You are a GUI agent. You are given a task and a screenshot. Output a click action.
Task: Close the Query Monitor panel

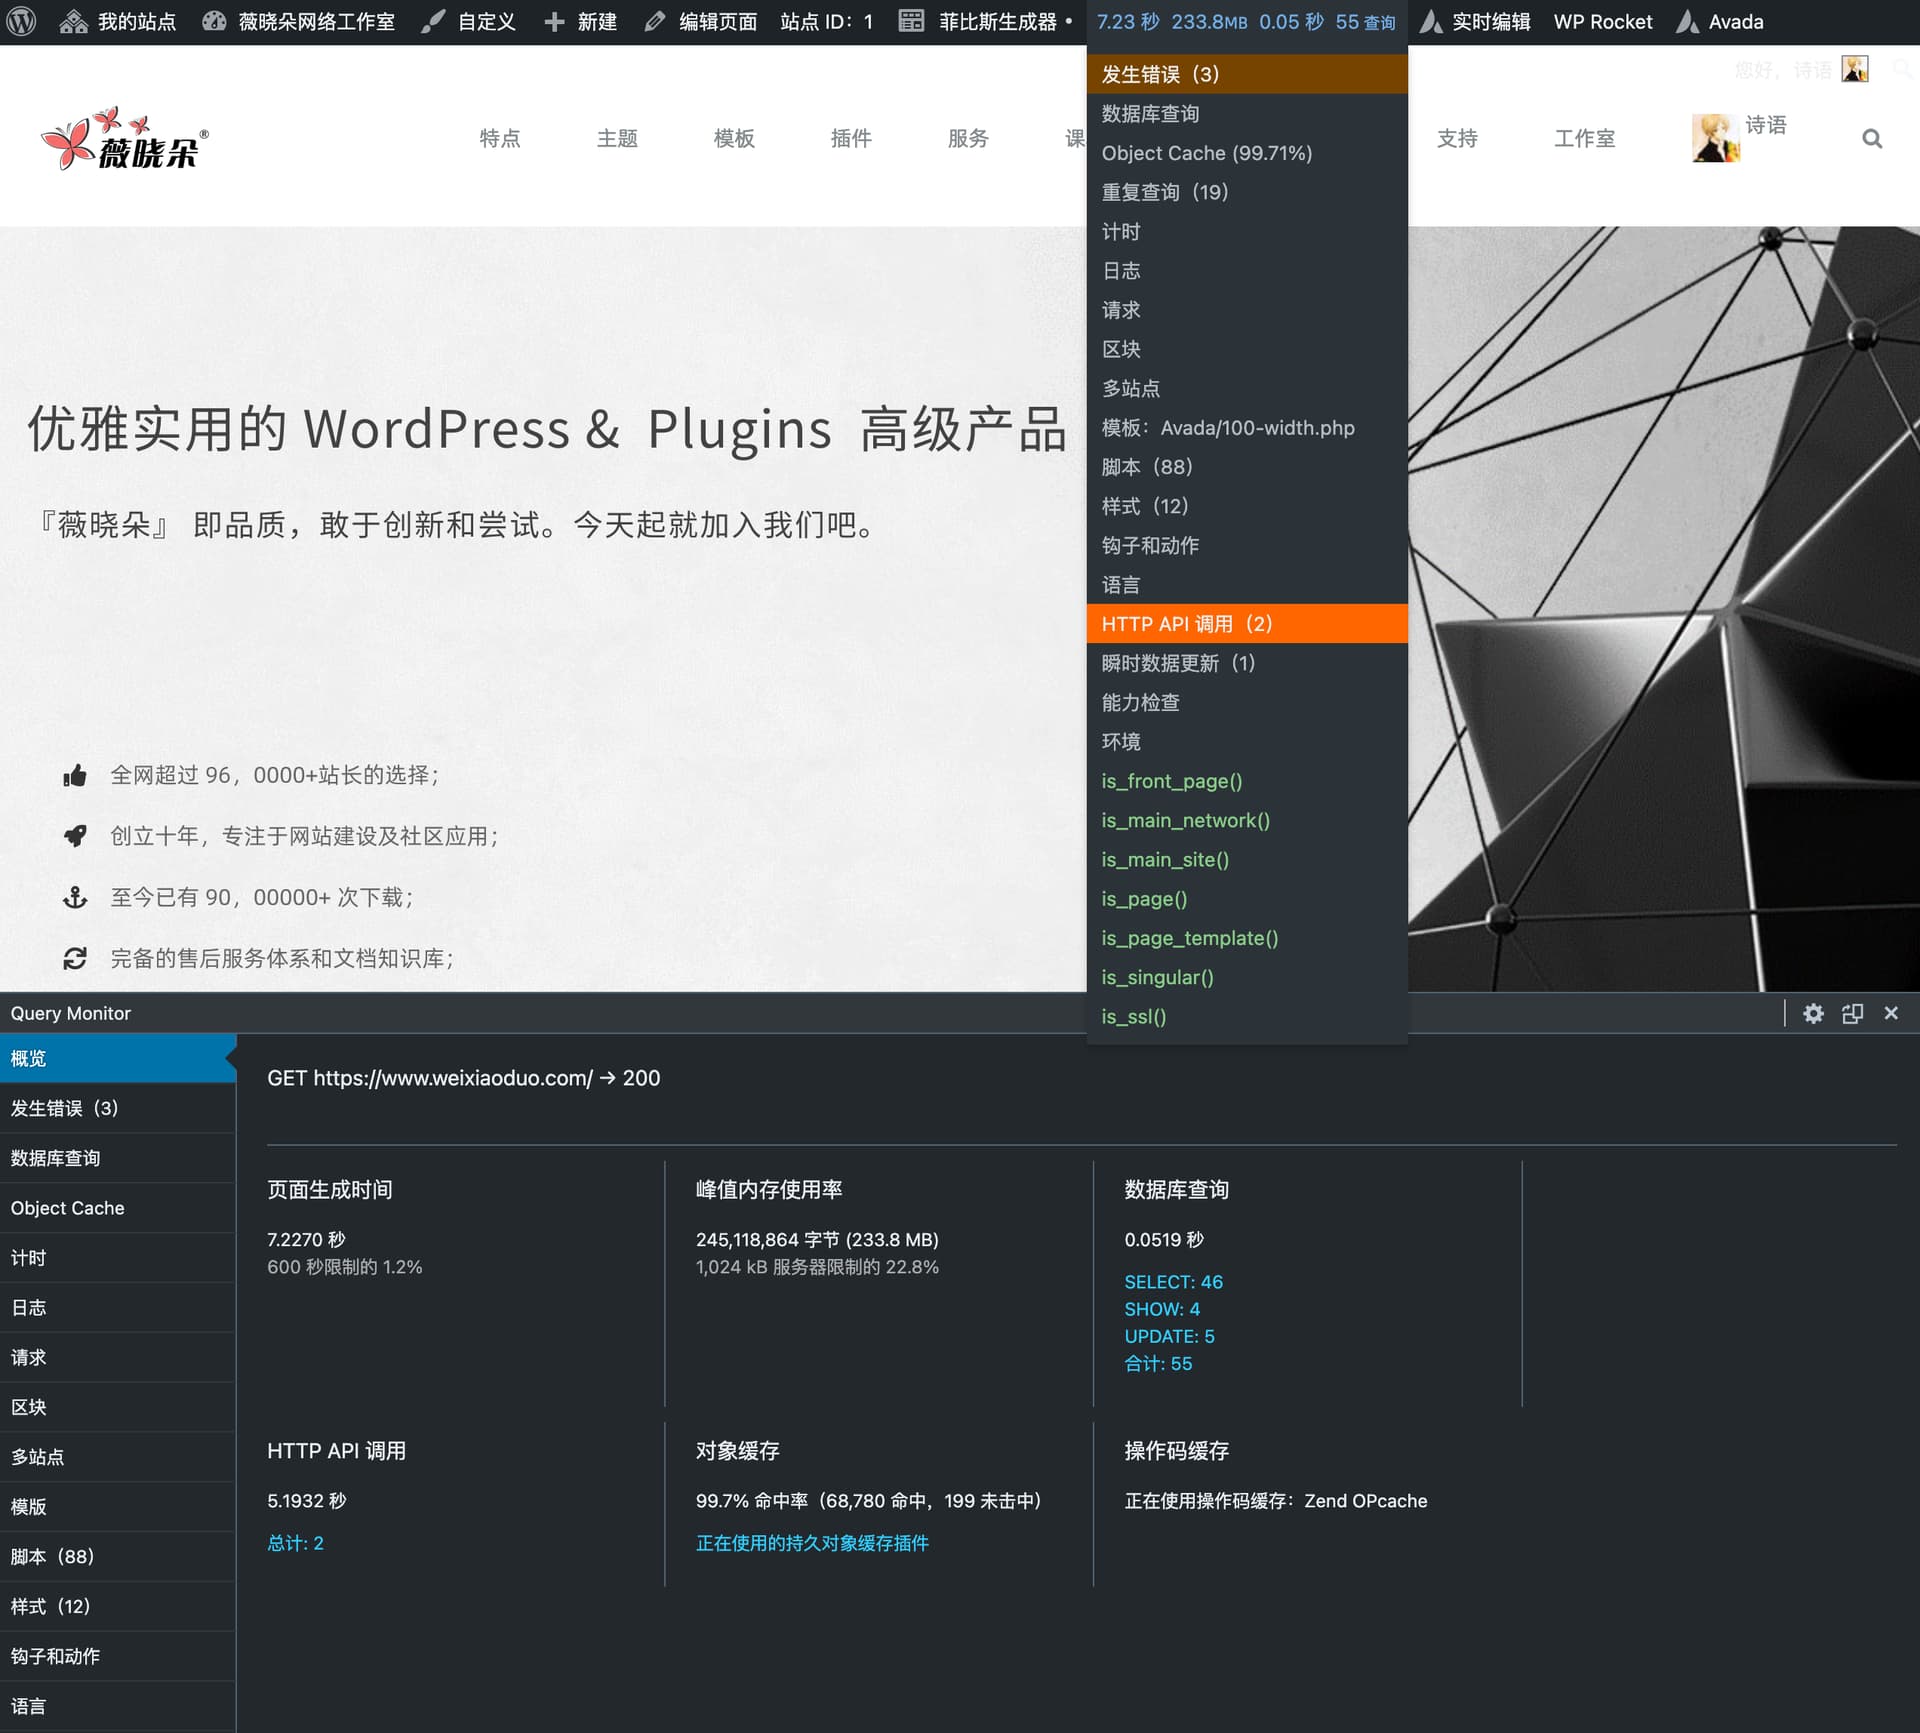pyautogui.click(x=1891, y=1013)
